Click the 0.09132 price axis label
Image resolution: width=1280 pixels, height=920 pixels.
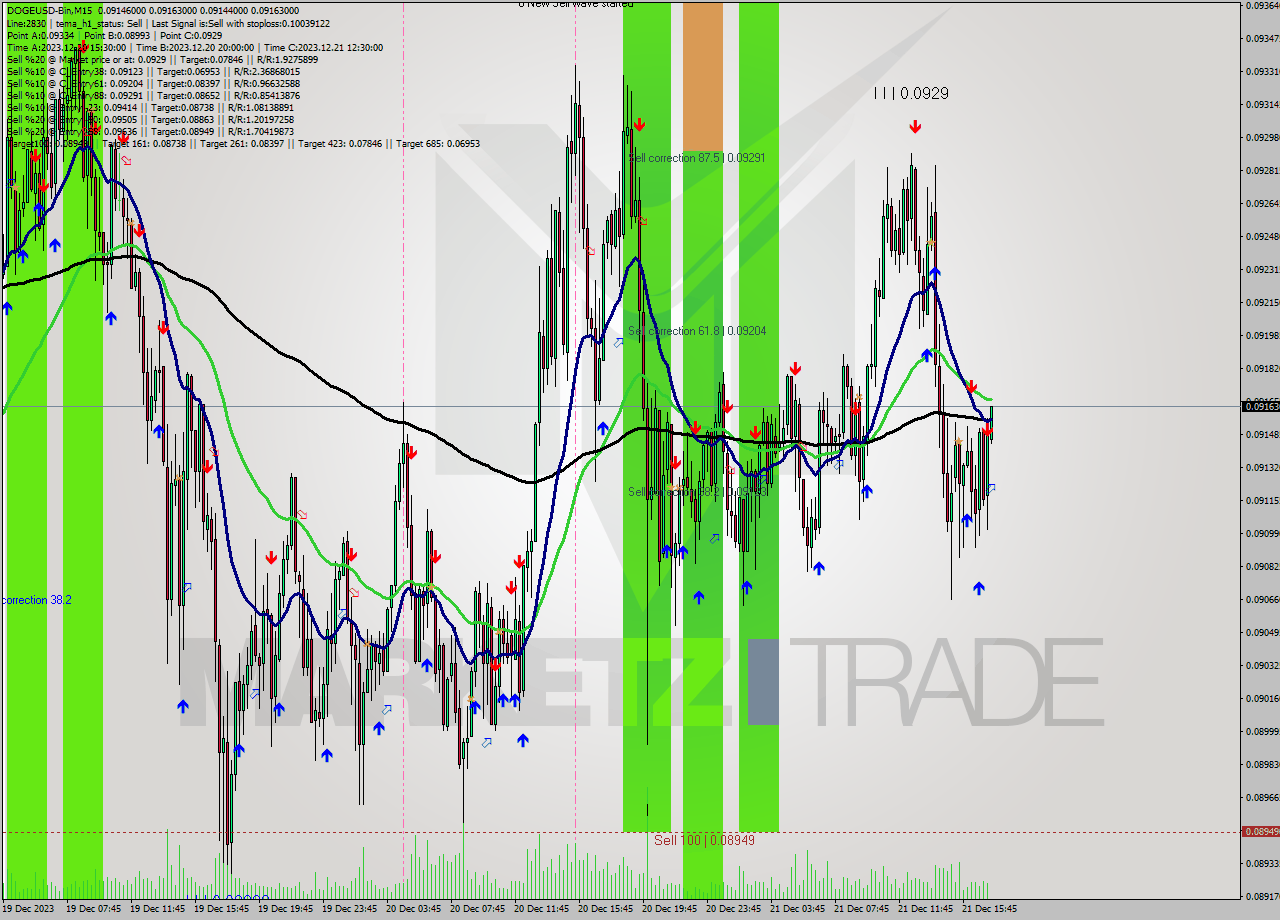(1262, 467)
